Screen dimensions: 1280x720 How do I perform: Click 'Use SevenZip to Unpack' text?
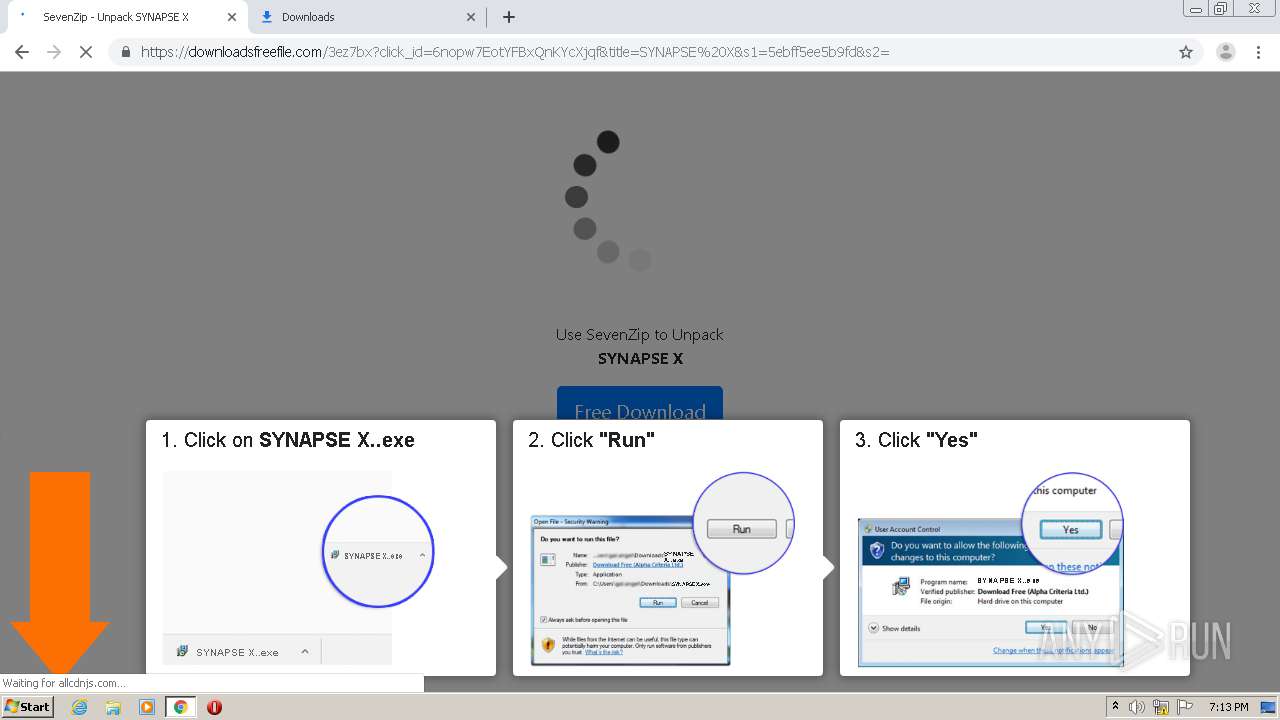click(x=640, y=335)
